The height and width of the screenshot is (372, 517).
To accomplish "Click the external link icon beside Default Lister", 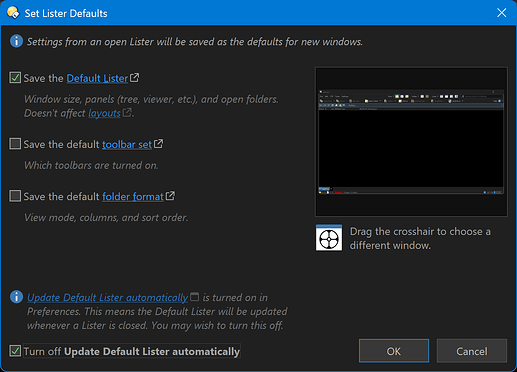I will pos(134,78).
